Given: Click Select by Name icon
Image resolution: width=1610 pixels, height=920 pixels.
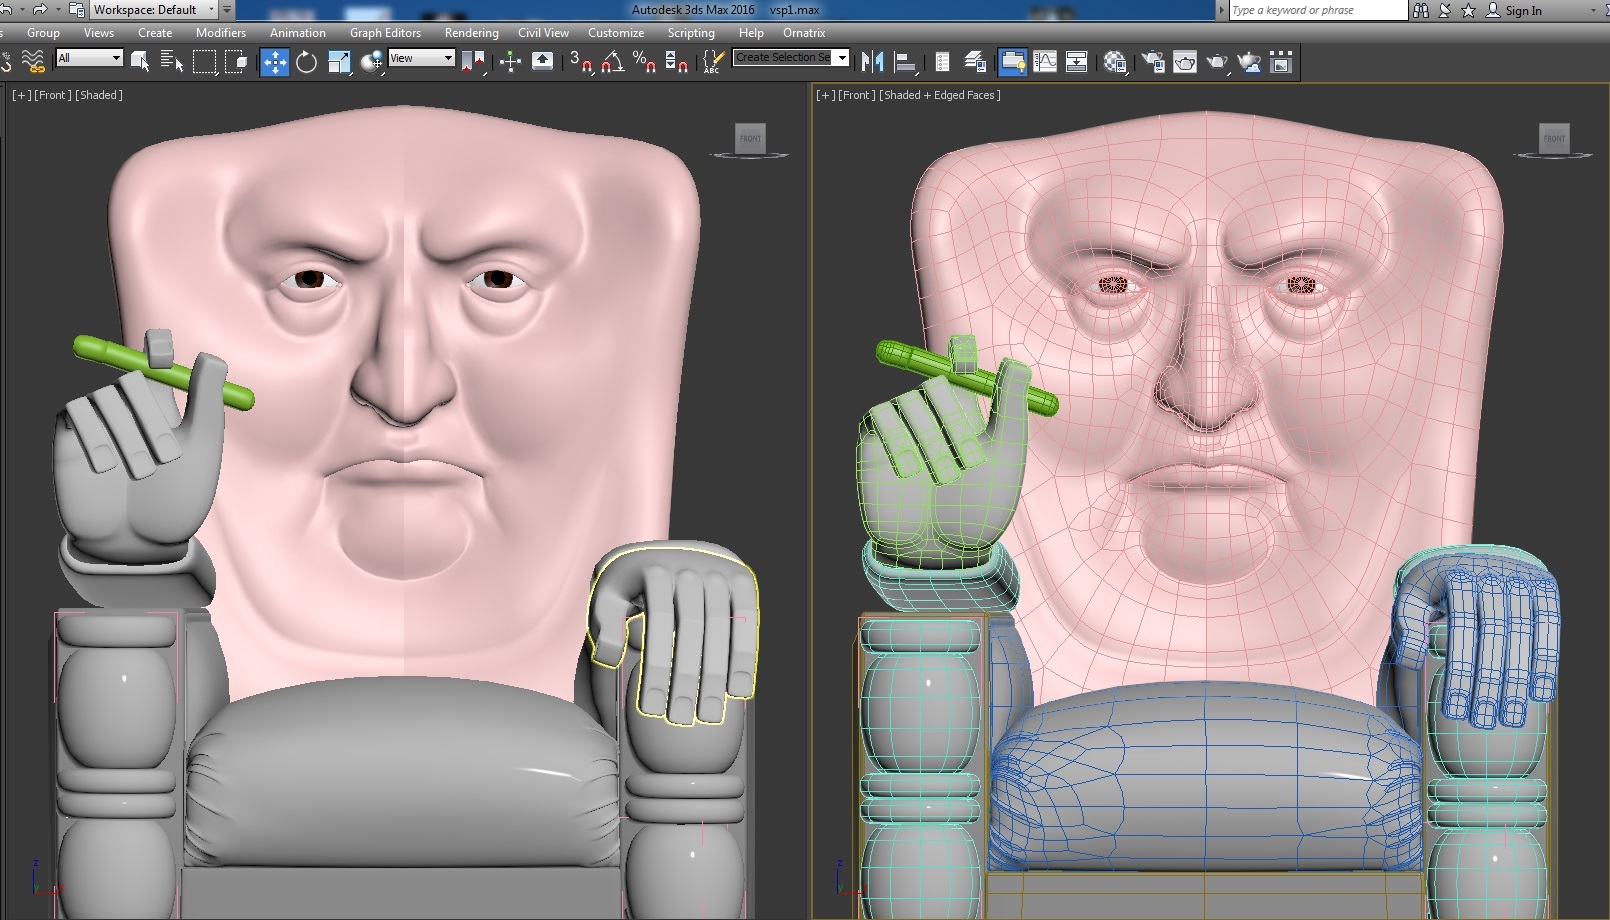Looking at the screenshot, I should (171, 62).
